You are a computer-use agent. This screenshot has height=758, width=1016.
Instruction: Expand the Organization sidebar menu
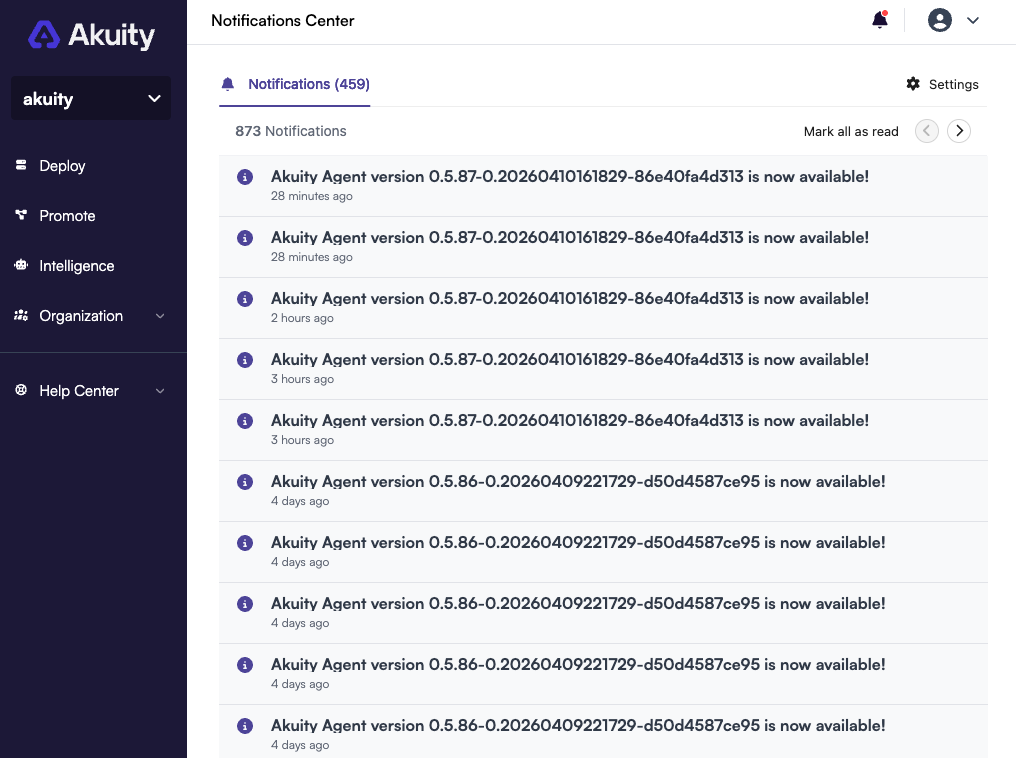tap(160, 316)
